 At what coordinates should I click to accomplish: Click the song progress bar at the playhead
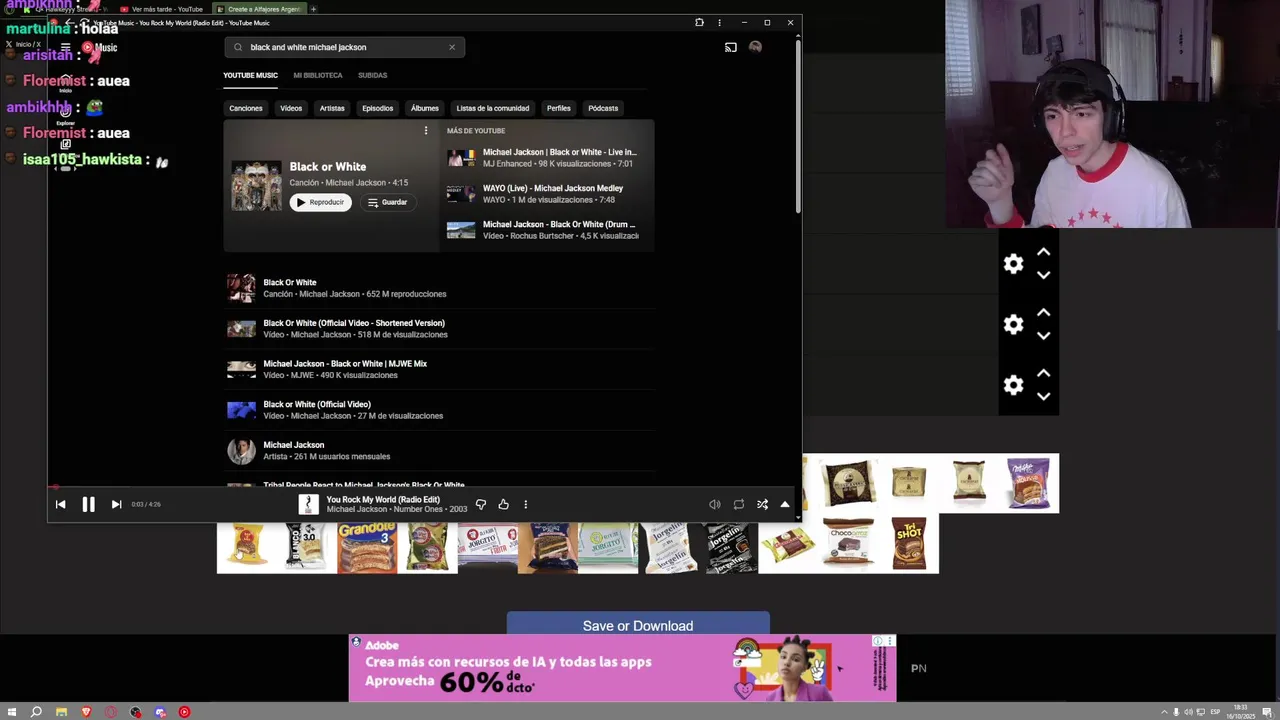tap(55, 488)
